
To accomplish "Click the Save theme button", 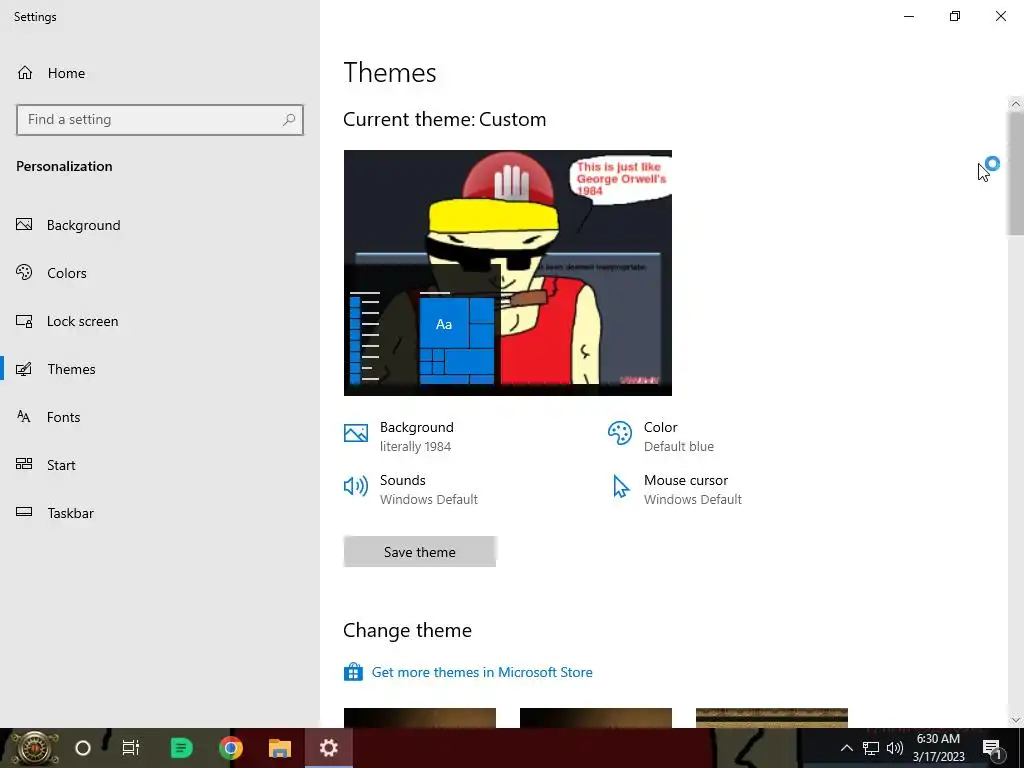I will pos(420,552).
